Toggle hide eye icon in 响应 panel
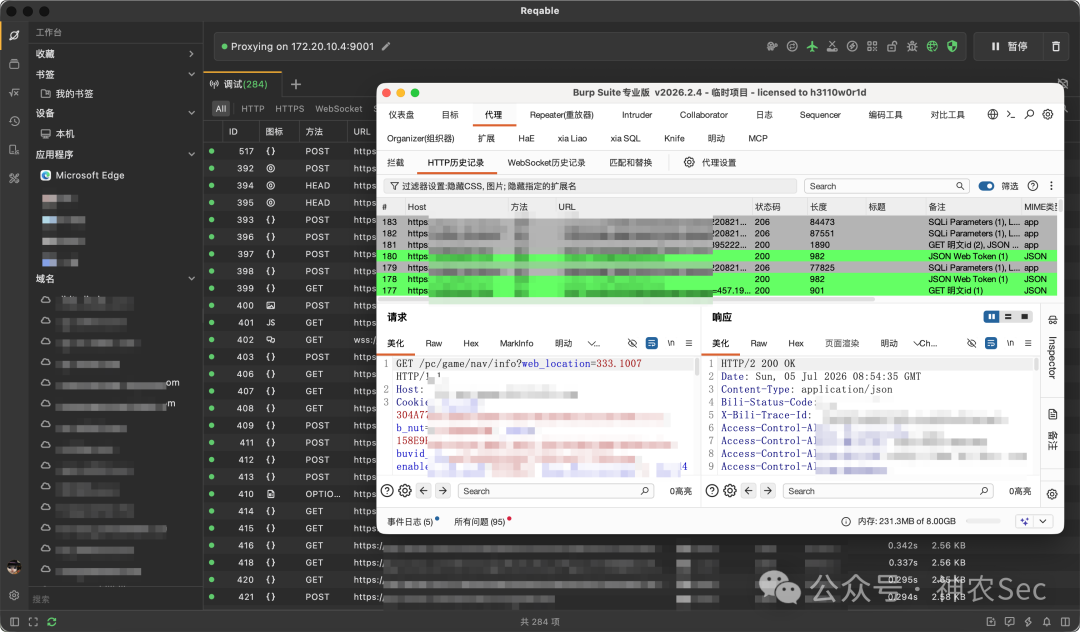Image resolution: width=1080 pixels, height=632 pixels. point(971,343)
